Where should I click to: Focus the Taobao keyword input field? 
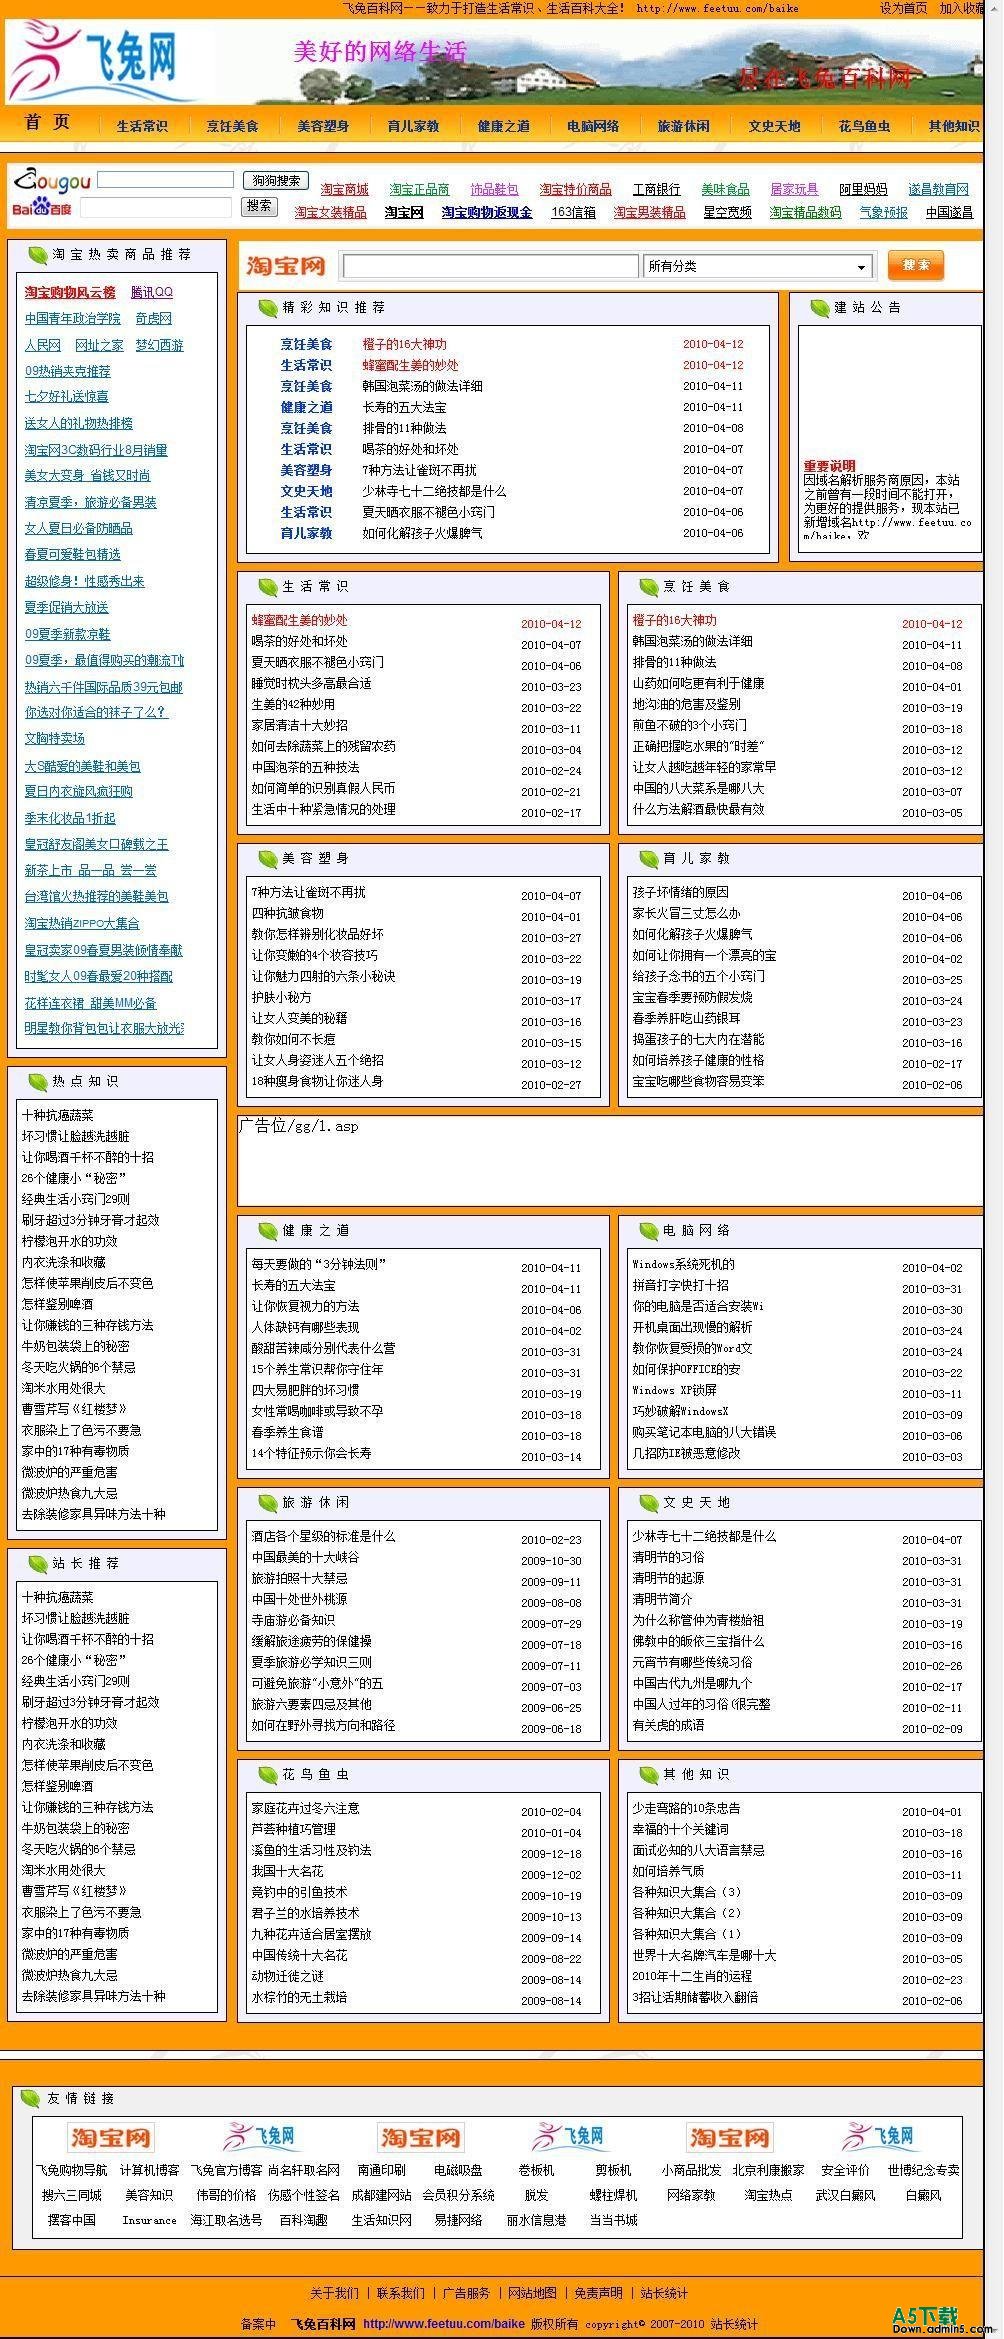[490, 266]
